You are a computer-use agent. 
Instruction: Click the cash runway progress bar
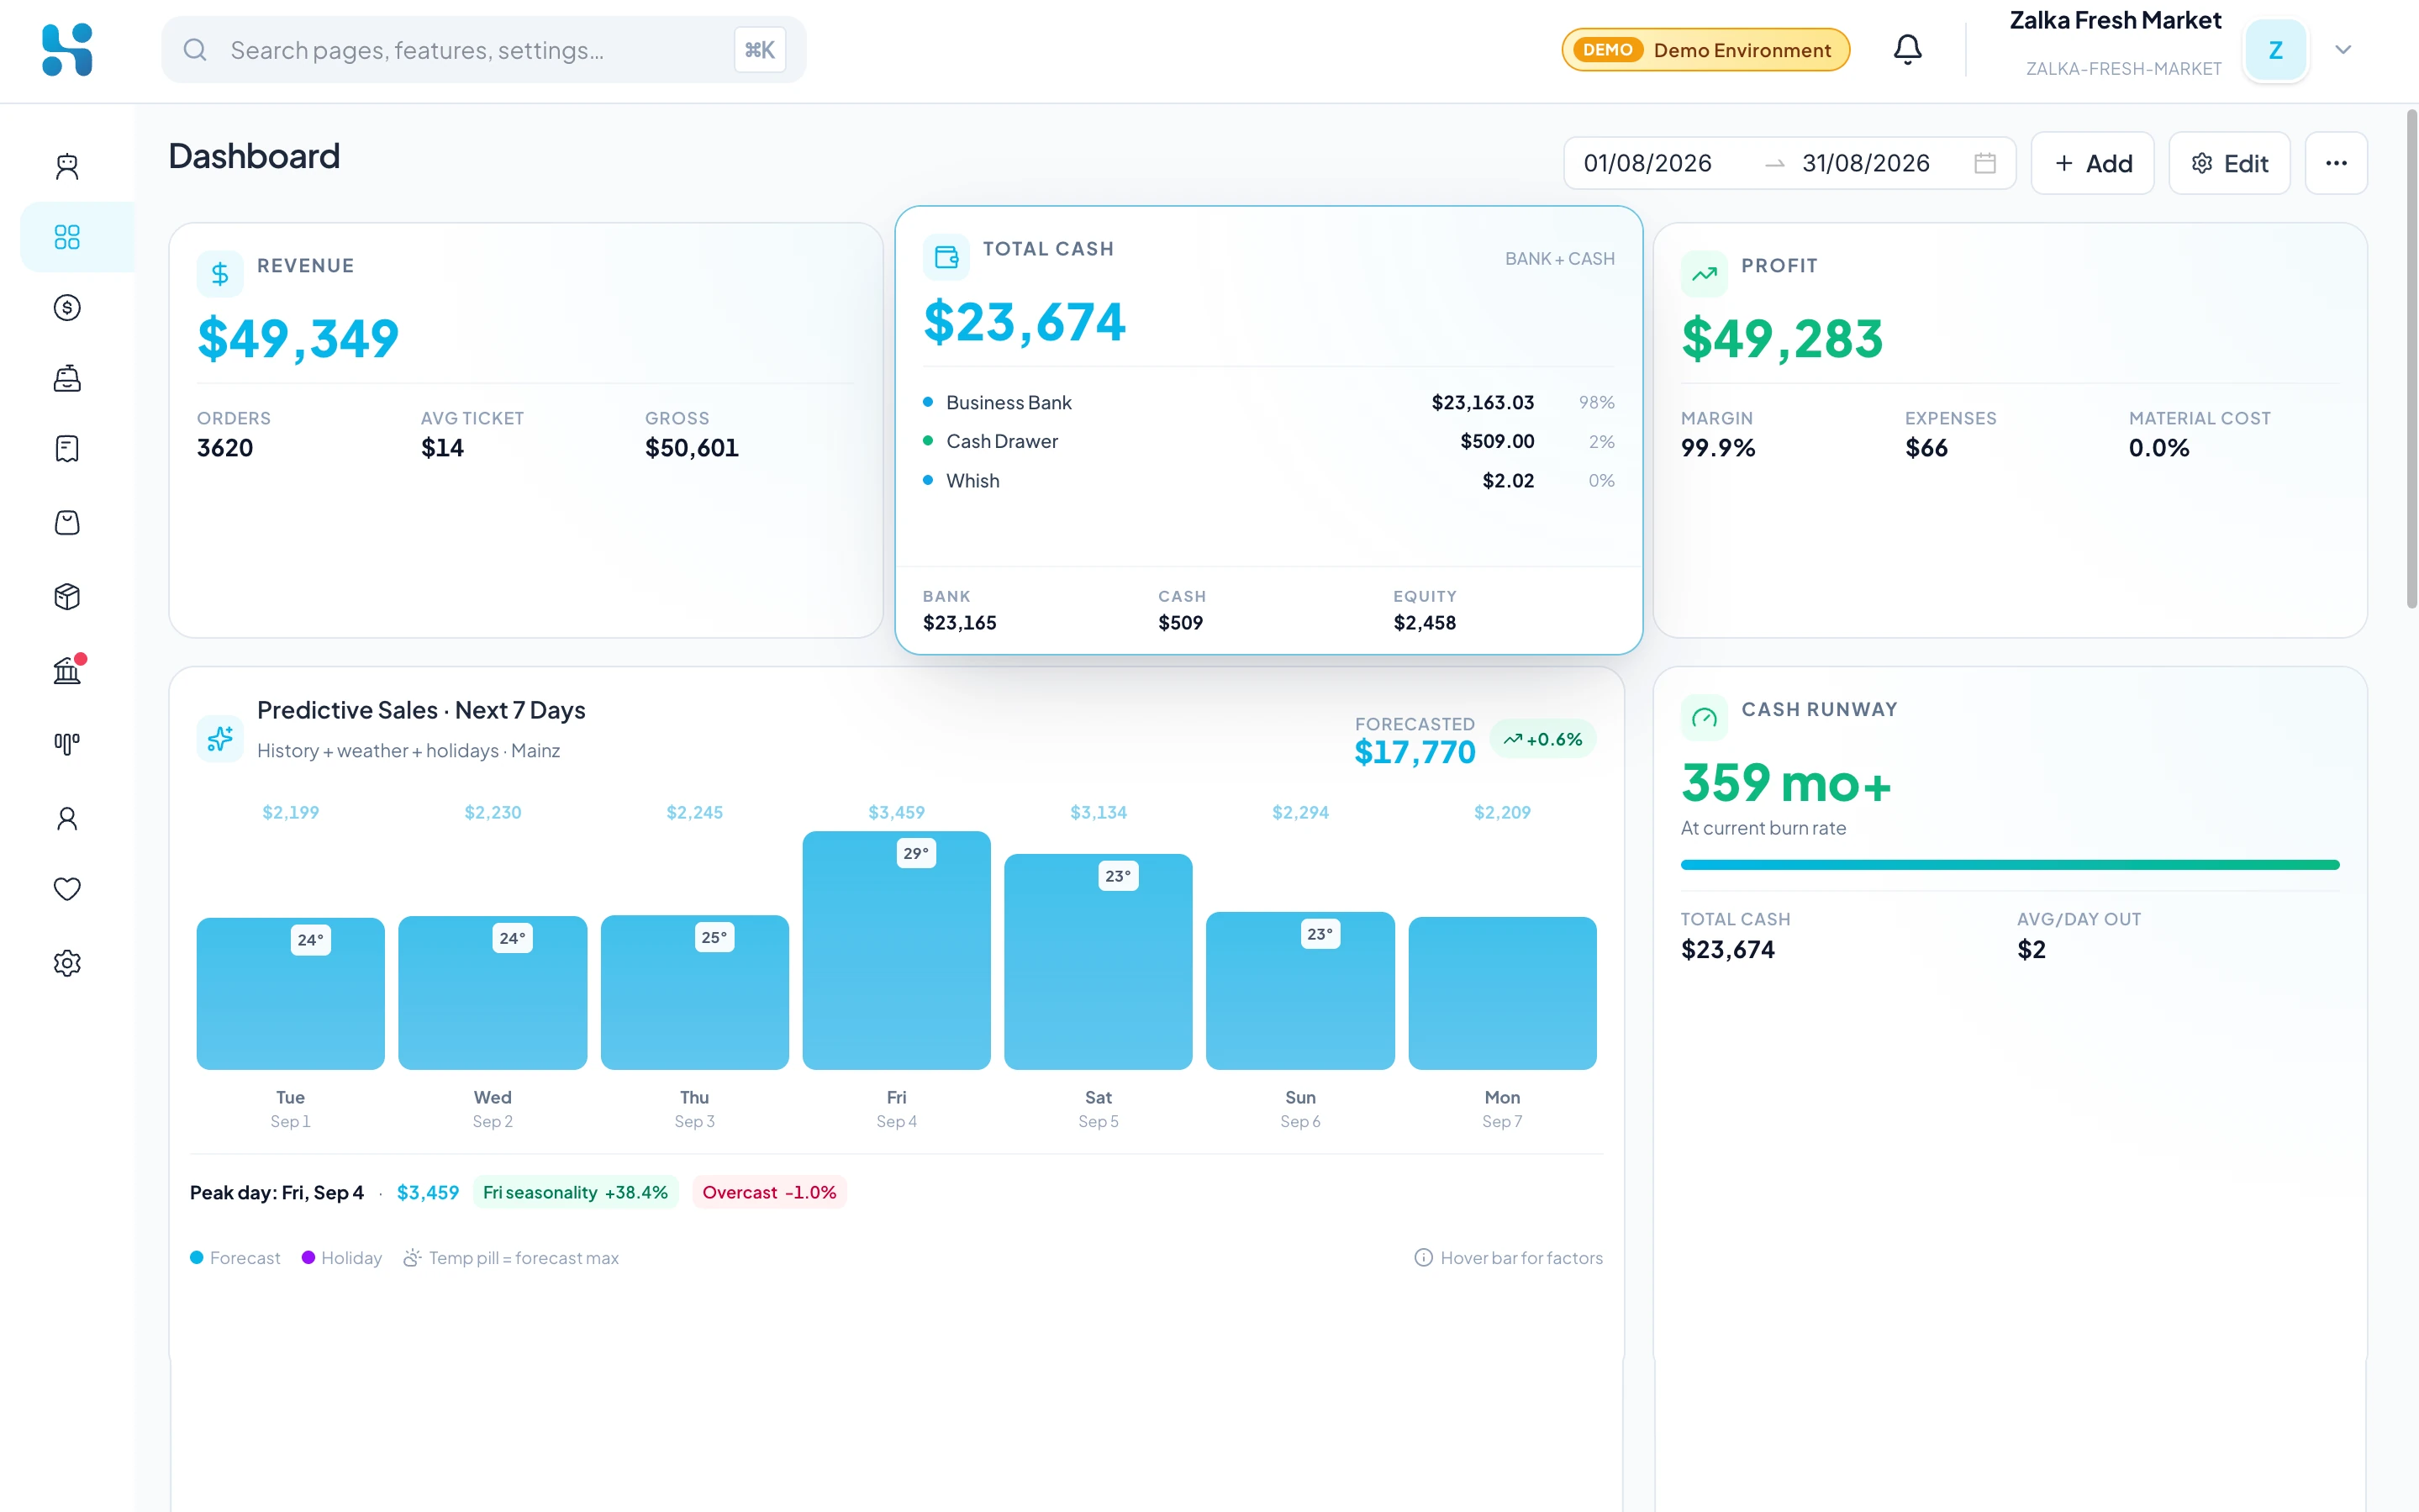2009,865
